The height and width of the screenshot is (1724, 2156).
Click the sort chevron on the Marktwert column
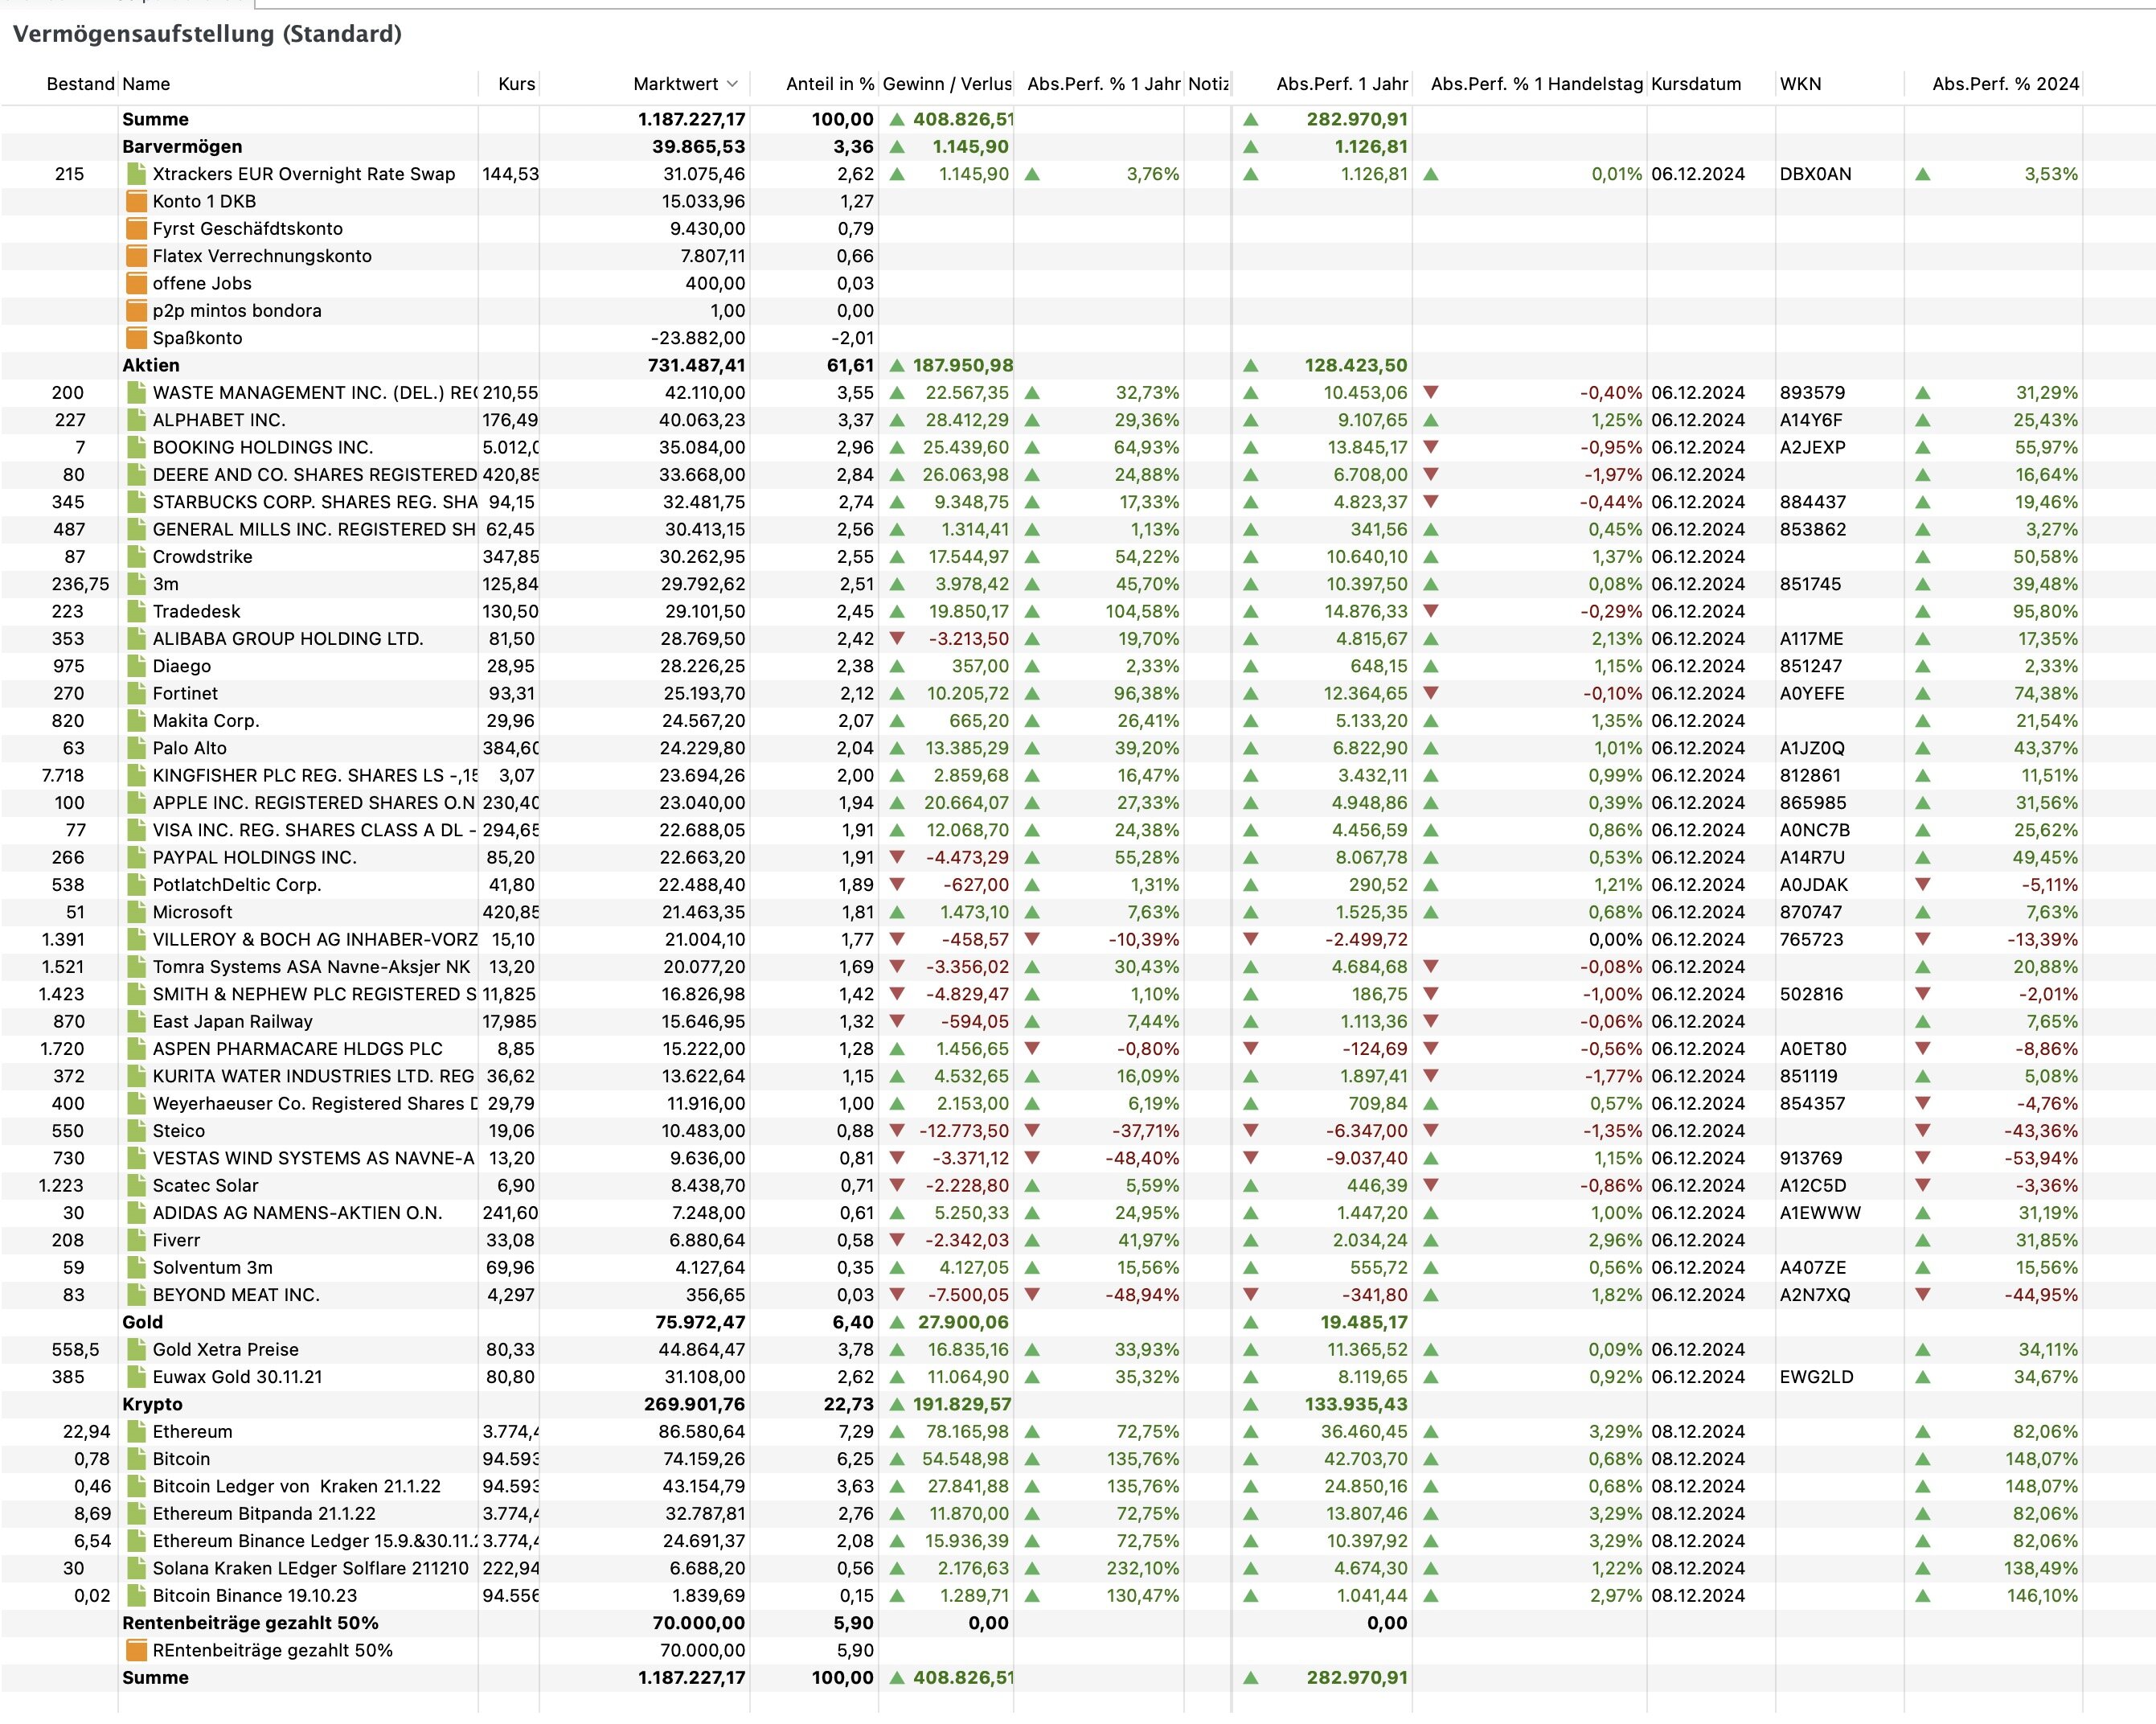coord(732,84)
